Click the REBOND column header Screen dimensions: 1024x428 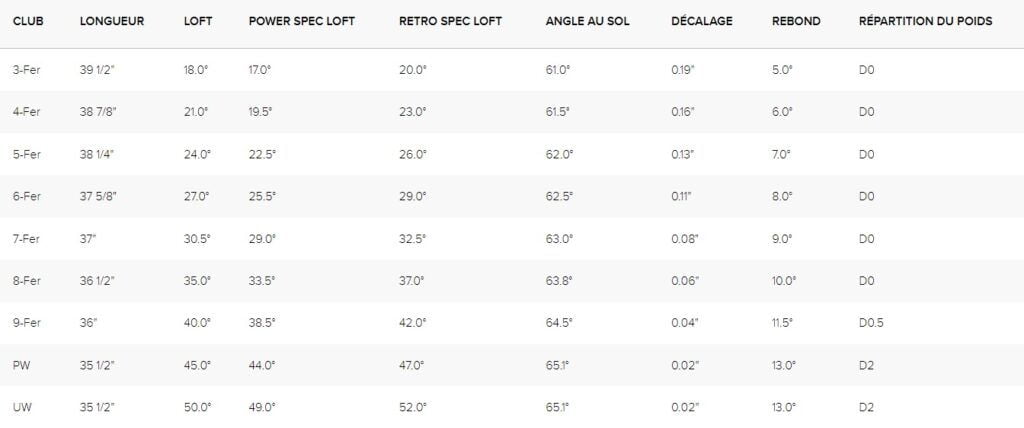[796, 21]
